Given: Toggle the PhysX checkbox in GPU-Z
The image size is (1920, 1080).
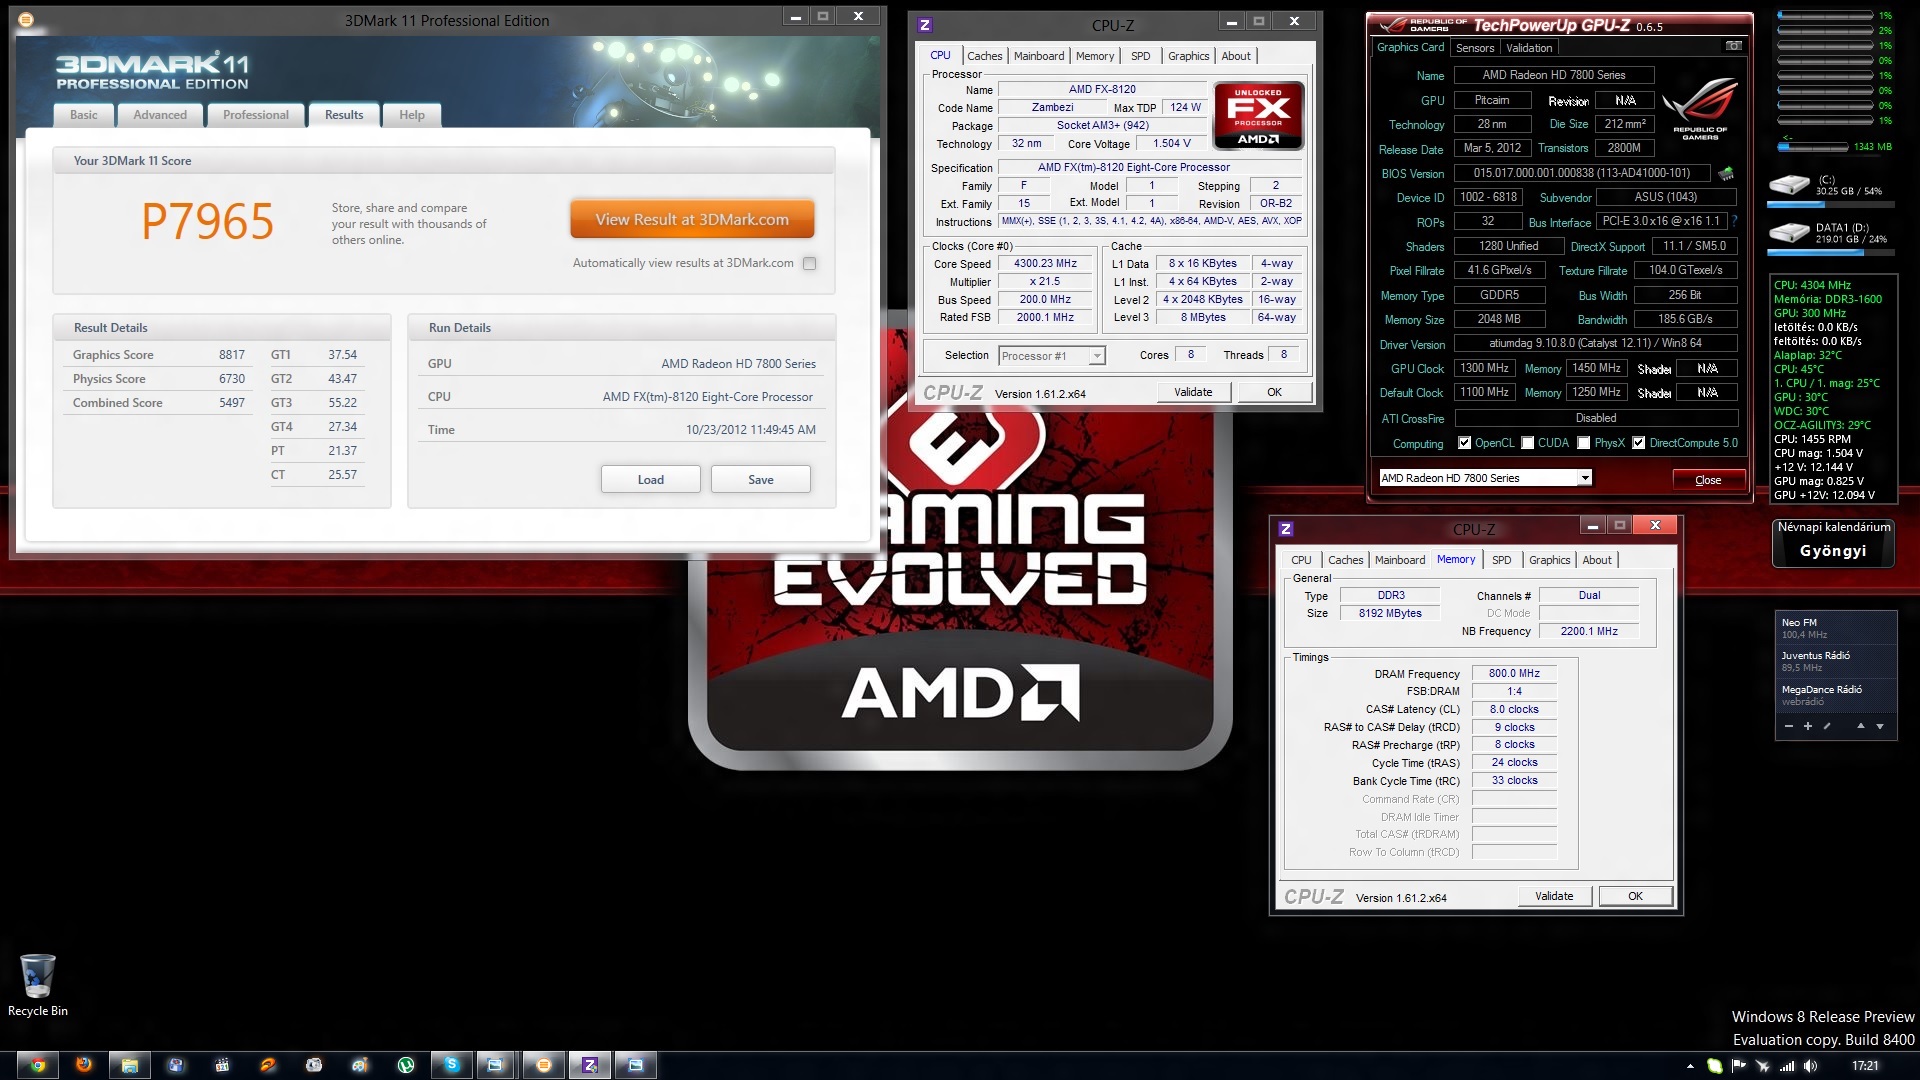Looking at the screenshot, I should (x=1584, y=443).
